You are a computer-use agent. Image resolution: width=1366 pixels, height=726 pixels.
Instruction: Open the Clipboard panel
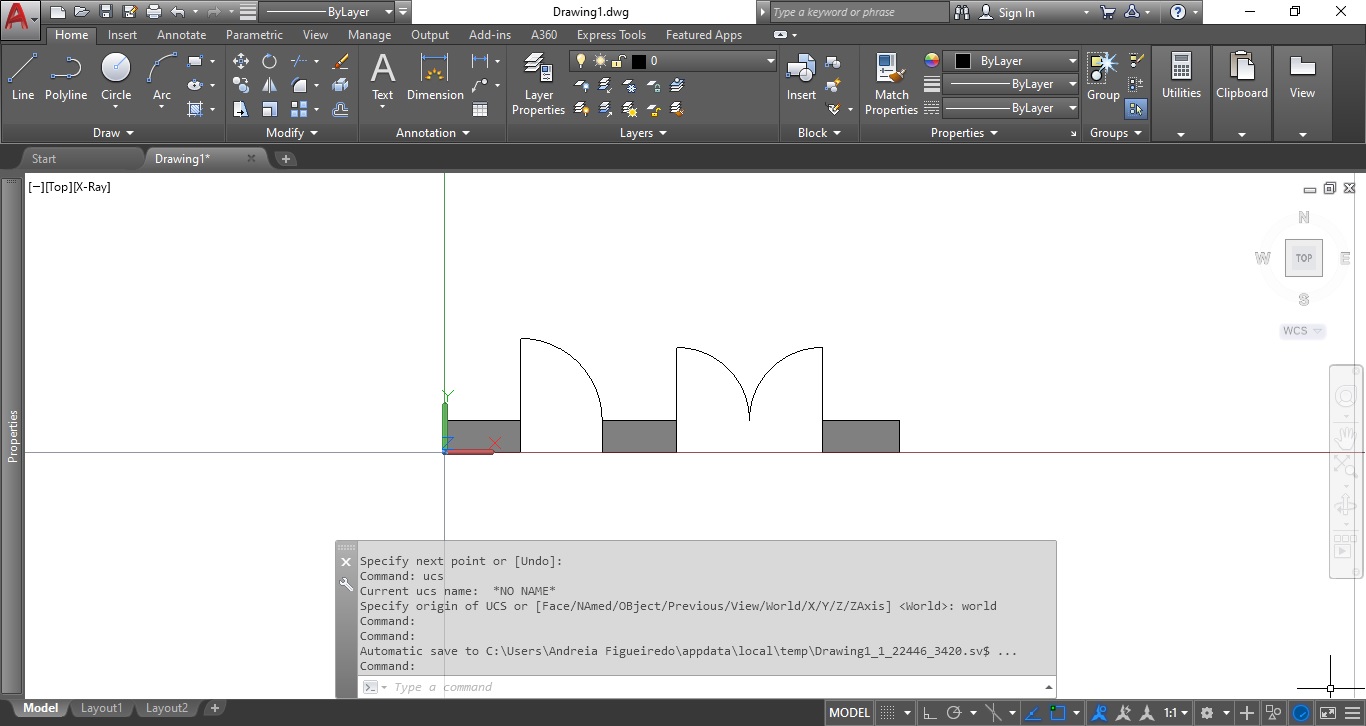(1241, 93)
